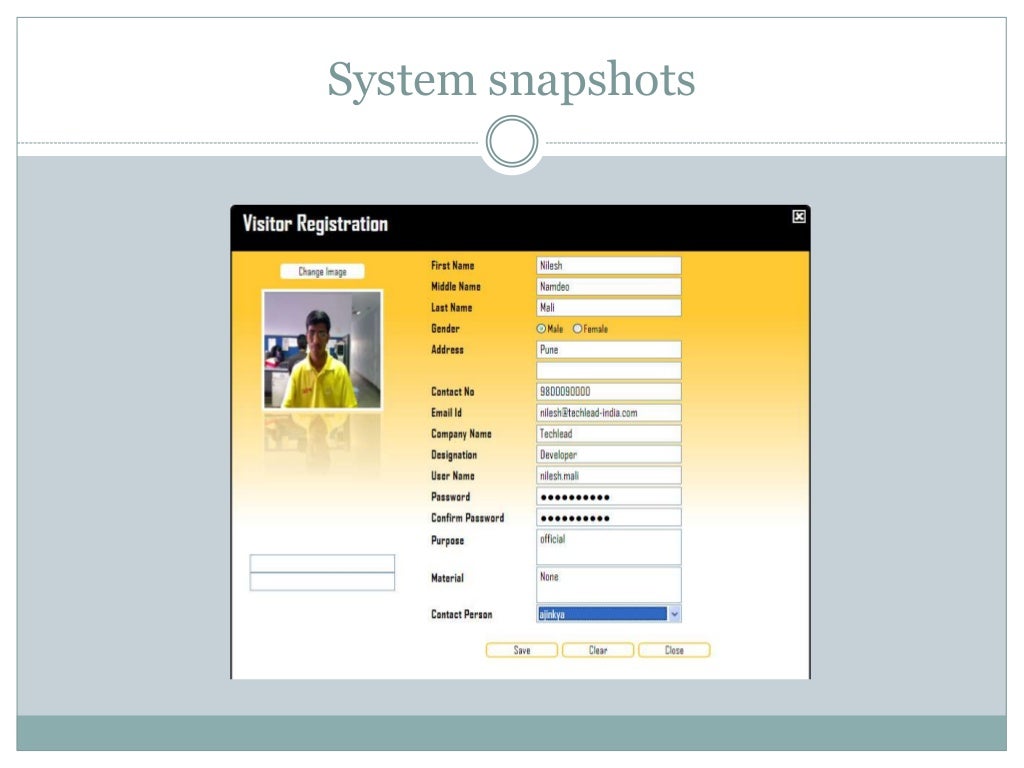
Task: Select the visitor photo thumbnail
Action: (322, 349)
